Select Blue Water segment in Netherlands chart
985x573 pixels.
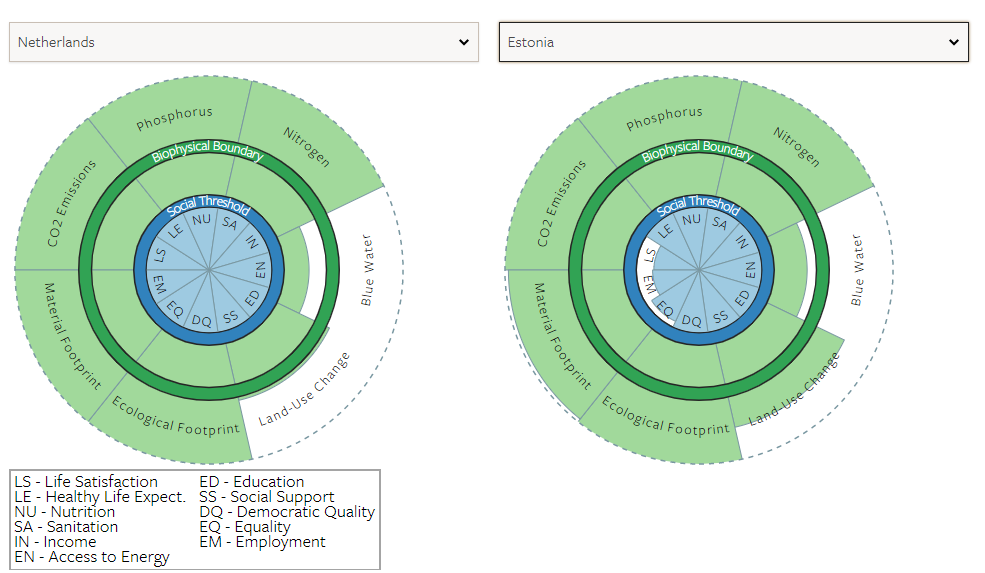[x=367, y=270]
